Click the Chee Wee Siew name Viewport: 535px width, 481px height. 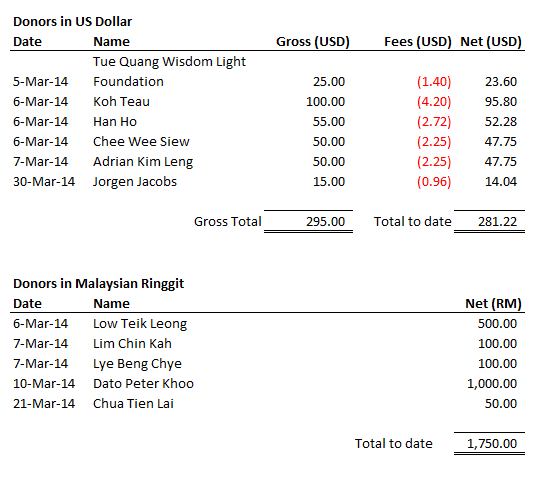coord(141,142)
